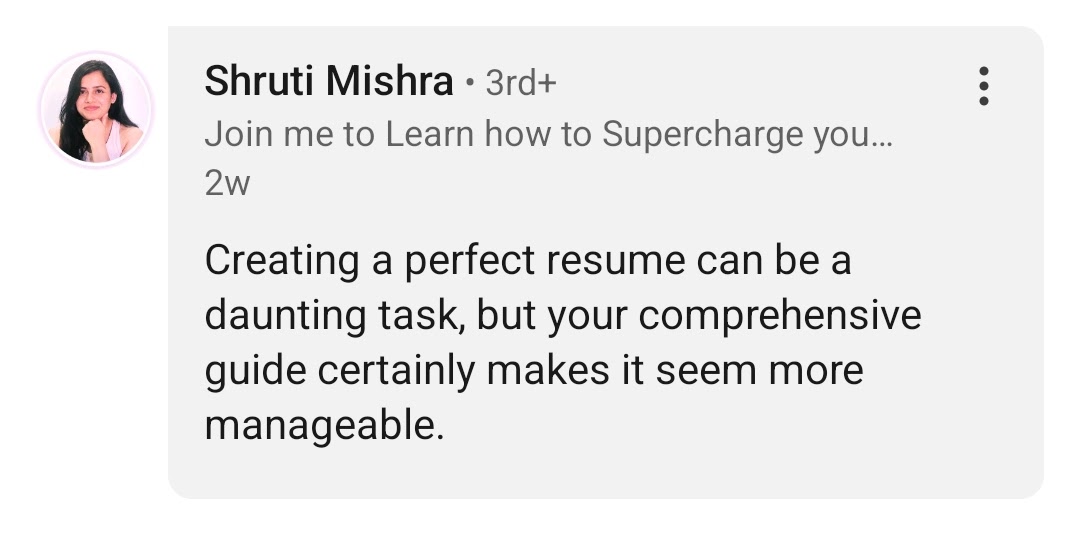This screenshot has width=1080, height=538.
Task: Click the "3rd+" connection degree label
Action: click(x=520, y=83)
